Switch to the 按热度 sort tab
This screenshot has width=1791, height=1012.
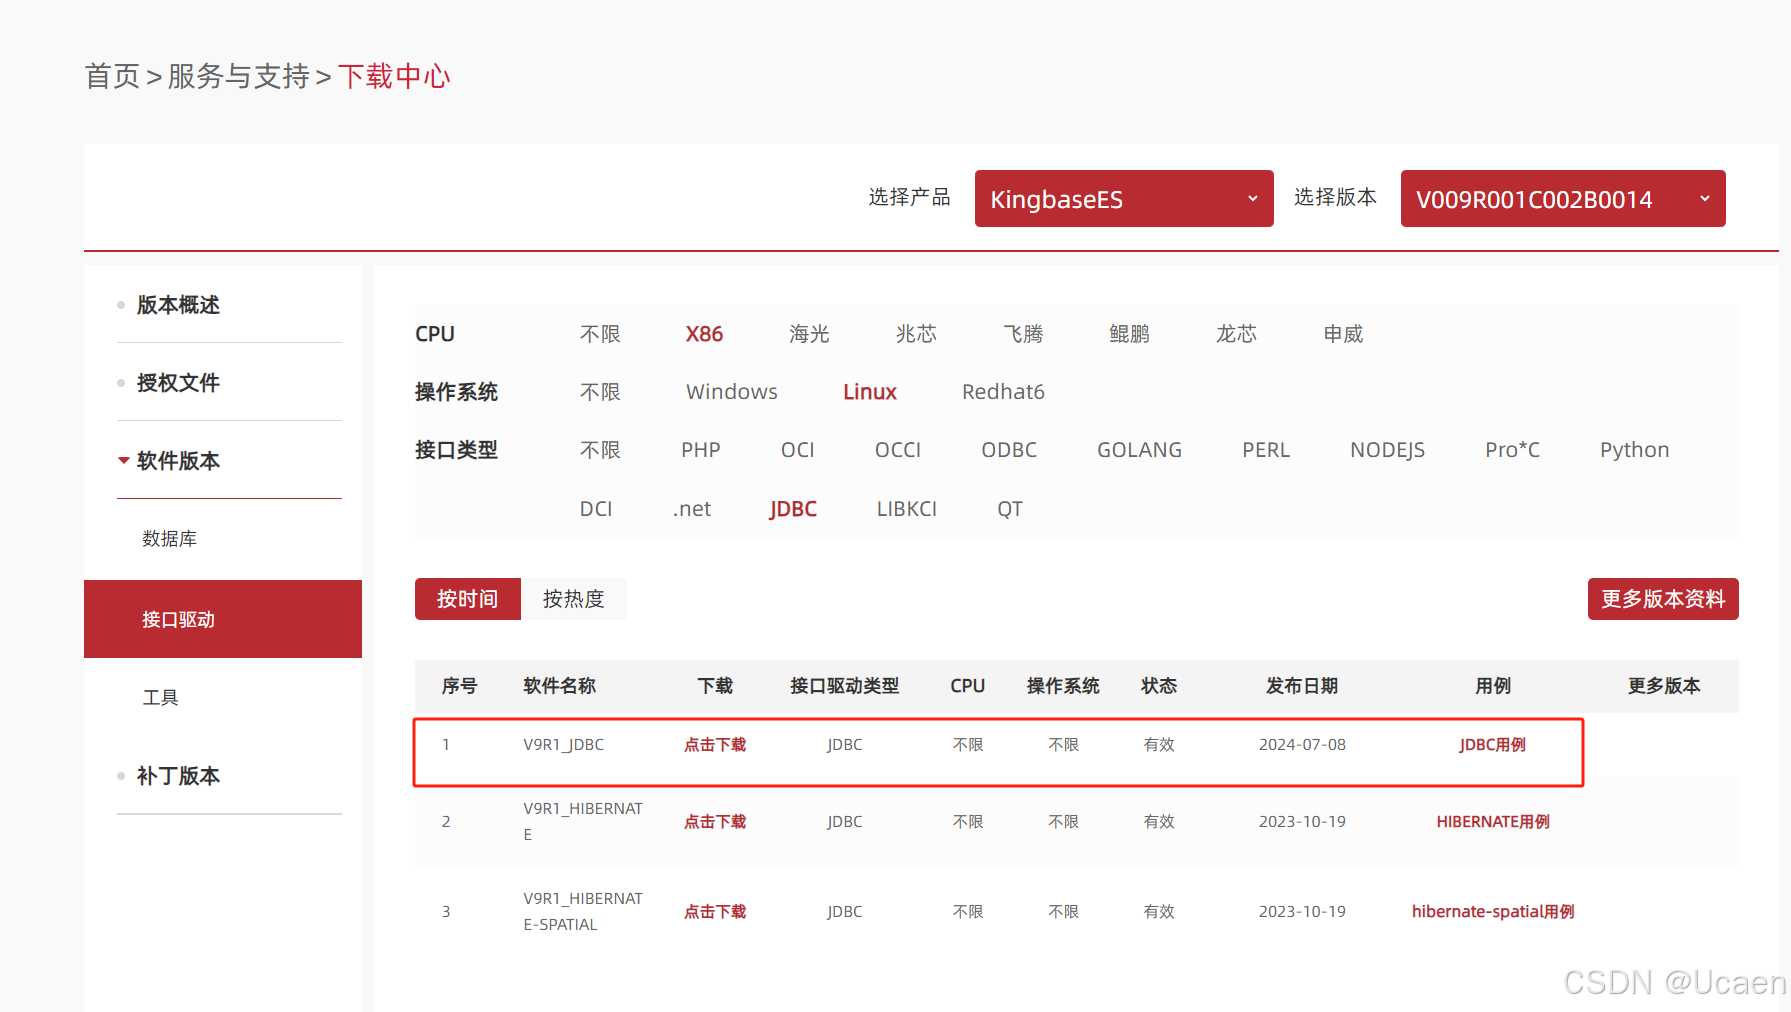click(x=574, y=599)
